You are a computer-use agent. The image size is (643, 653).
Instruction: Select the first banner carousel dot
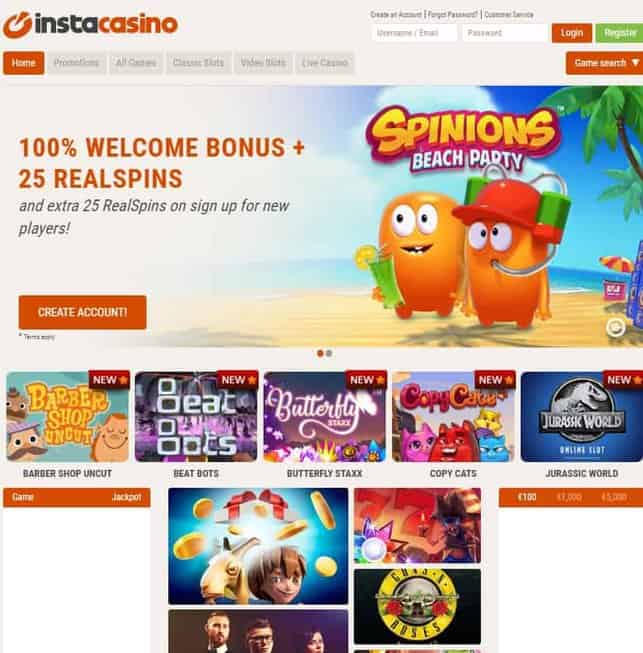click(x=320, y=353)
